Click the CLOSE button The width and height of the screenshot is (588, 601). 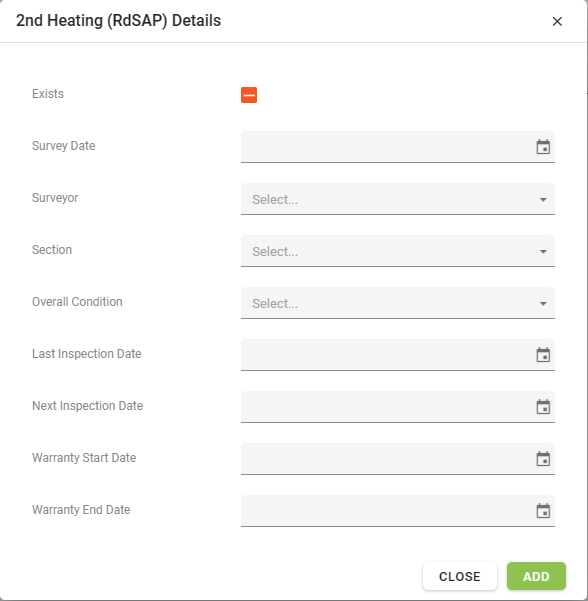(460, 576)
